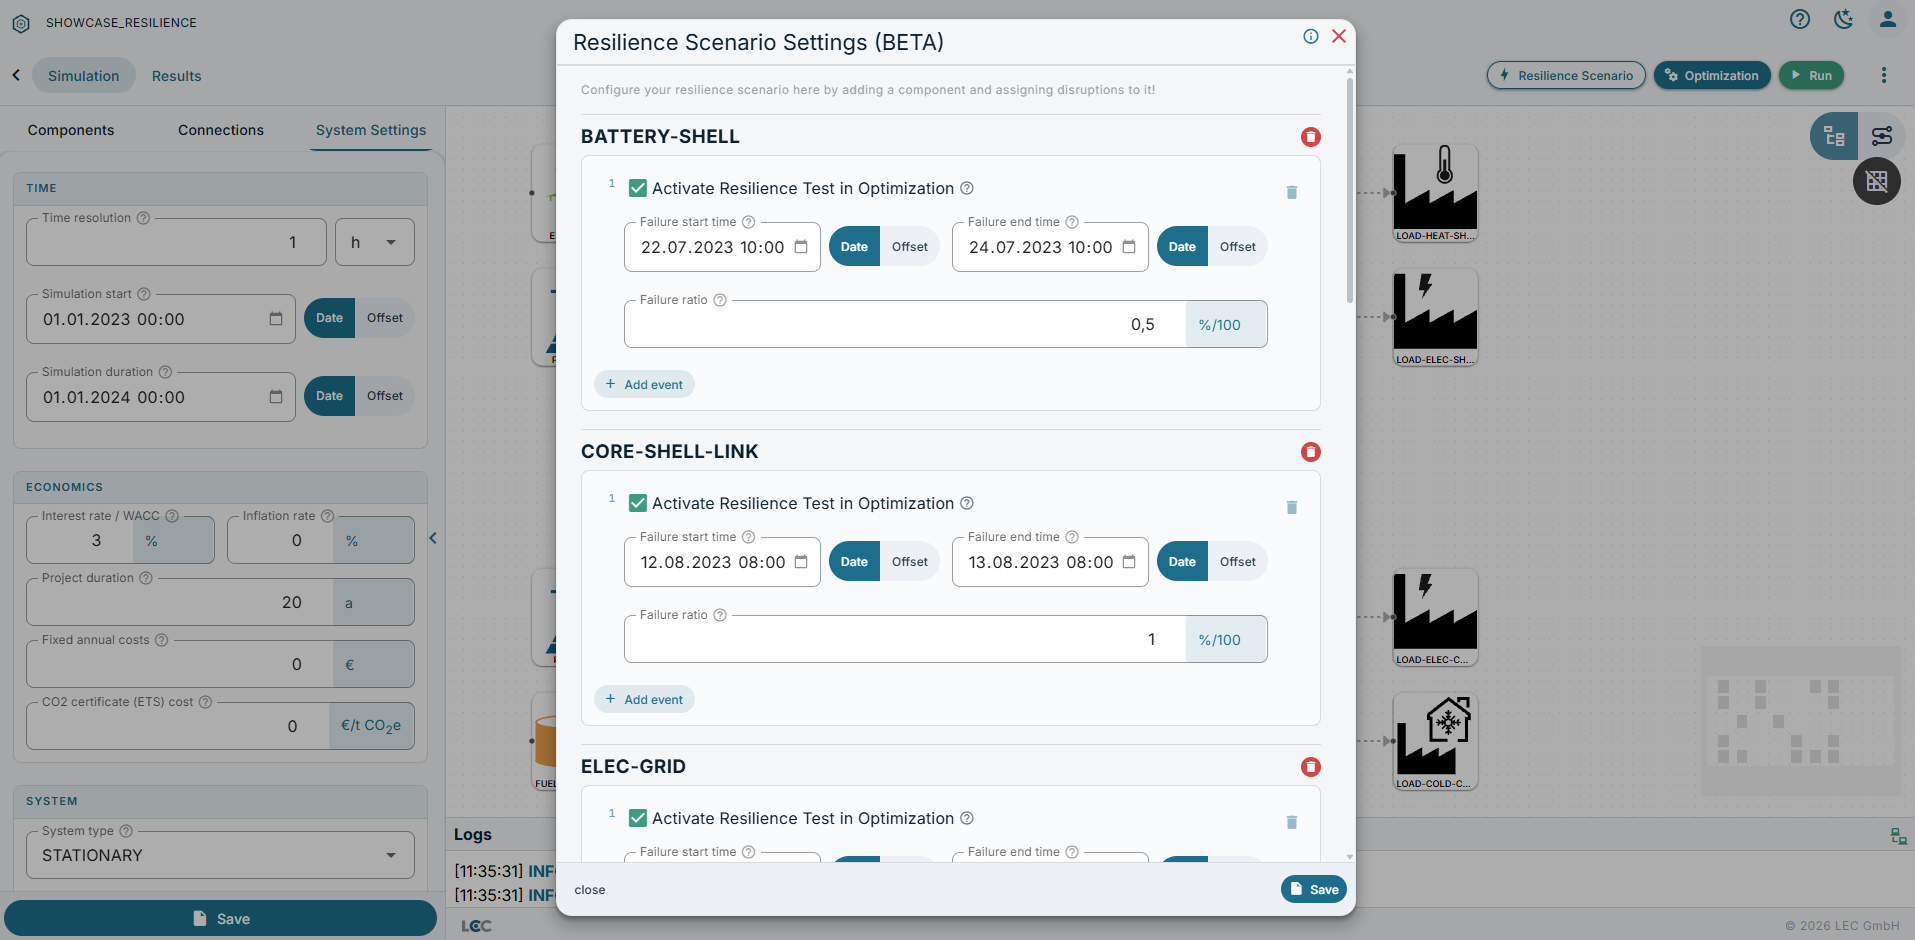Select the Simulation tab

[x=84, y=76]
